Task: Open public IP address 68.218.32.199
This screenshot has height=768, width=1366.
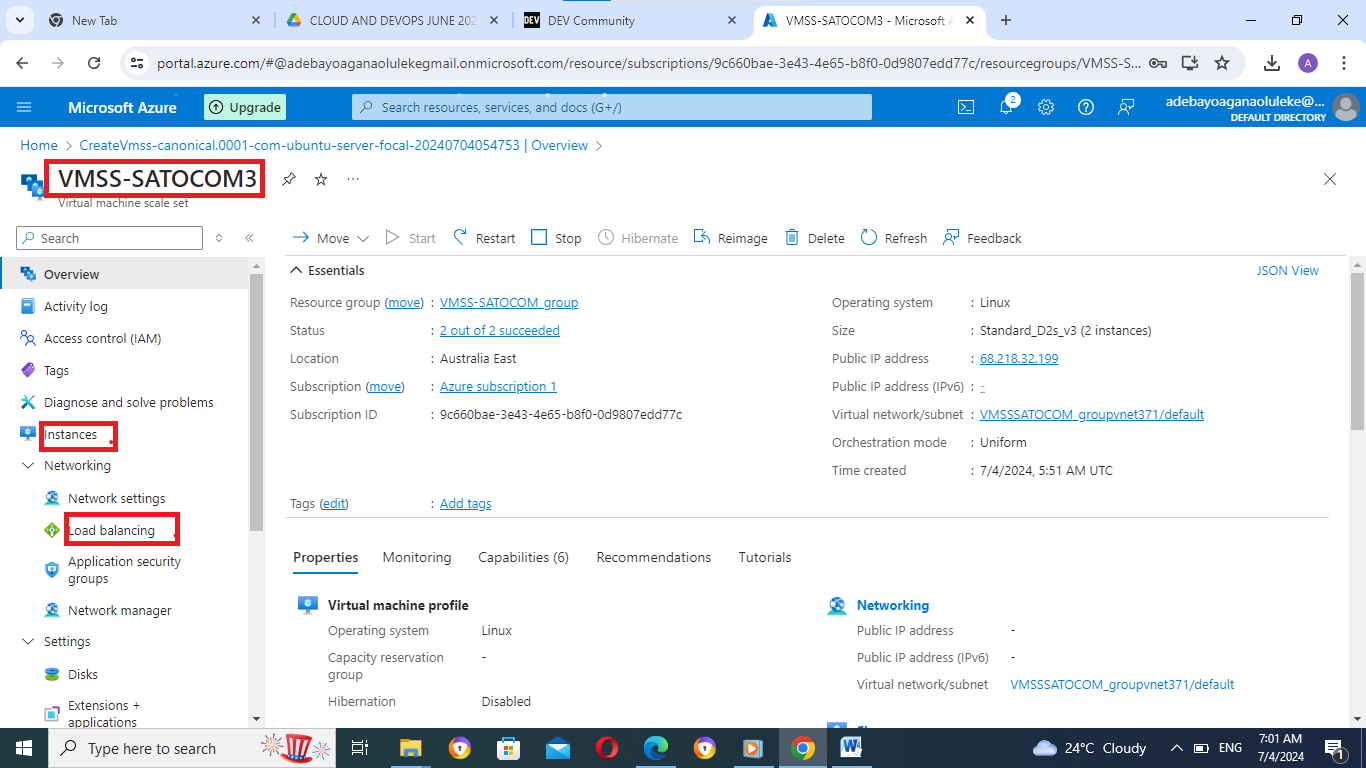Action: coord(1019,358)
